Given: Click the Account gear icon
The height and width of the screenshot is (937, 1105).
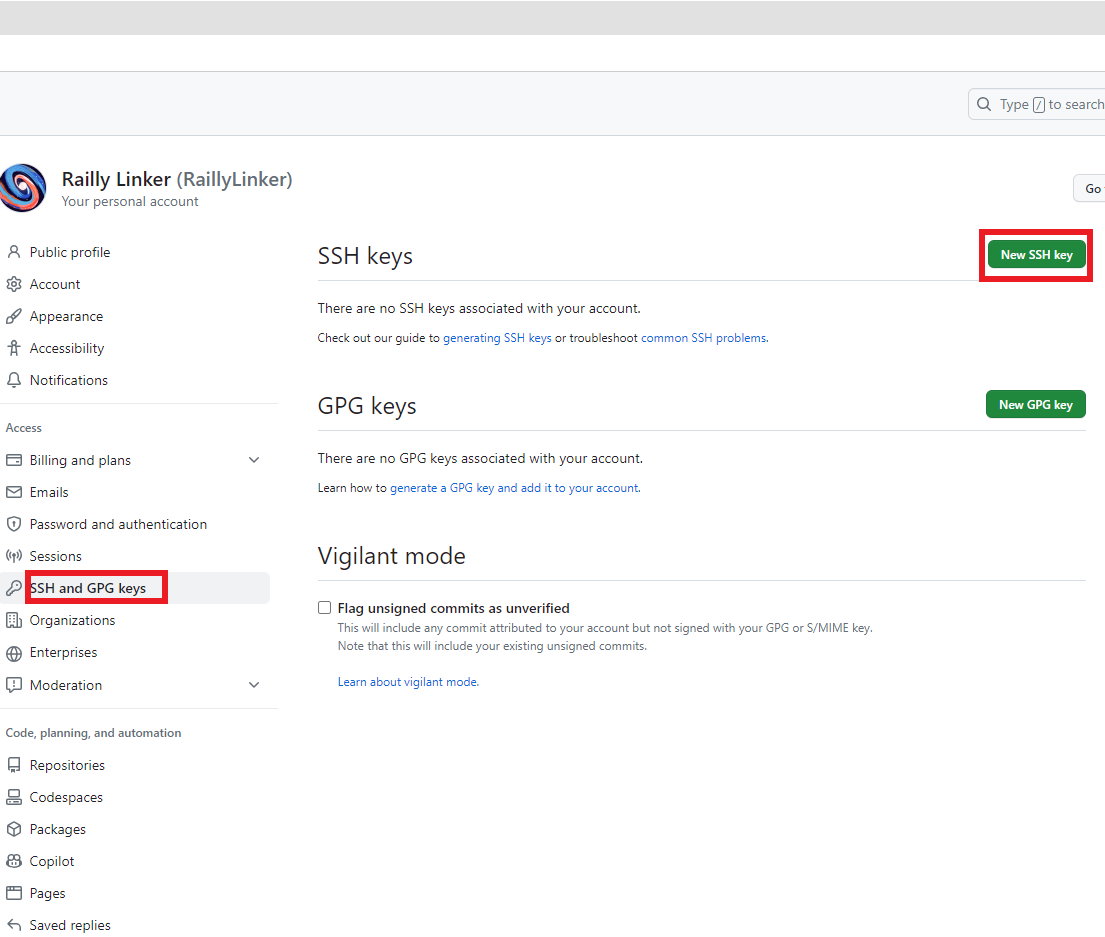Looking at the screenshot, I should click(14, 284).
